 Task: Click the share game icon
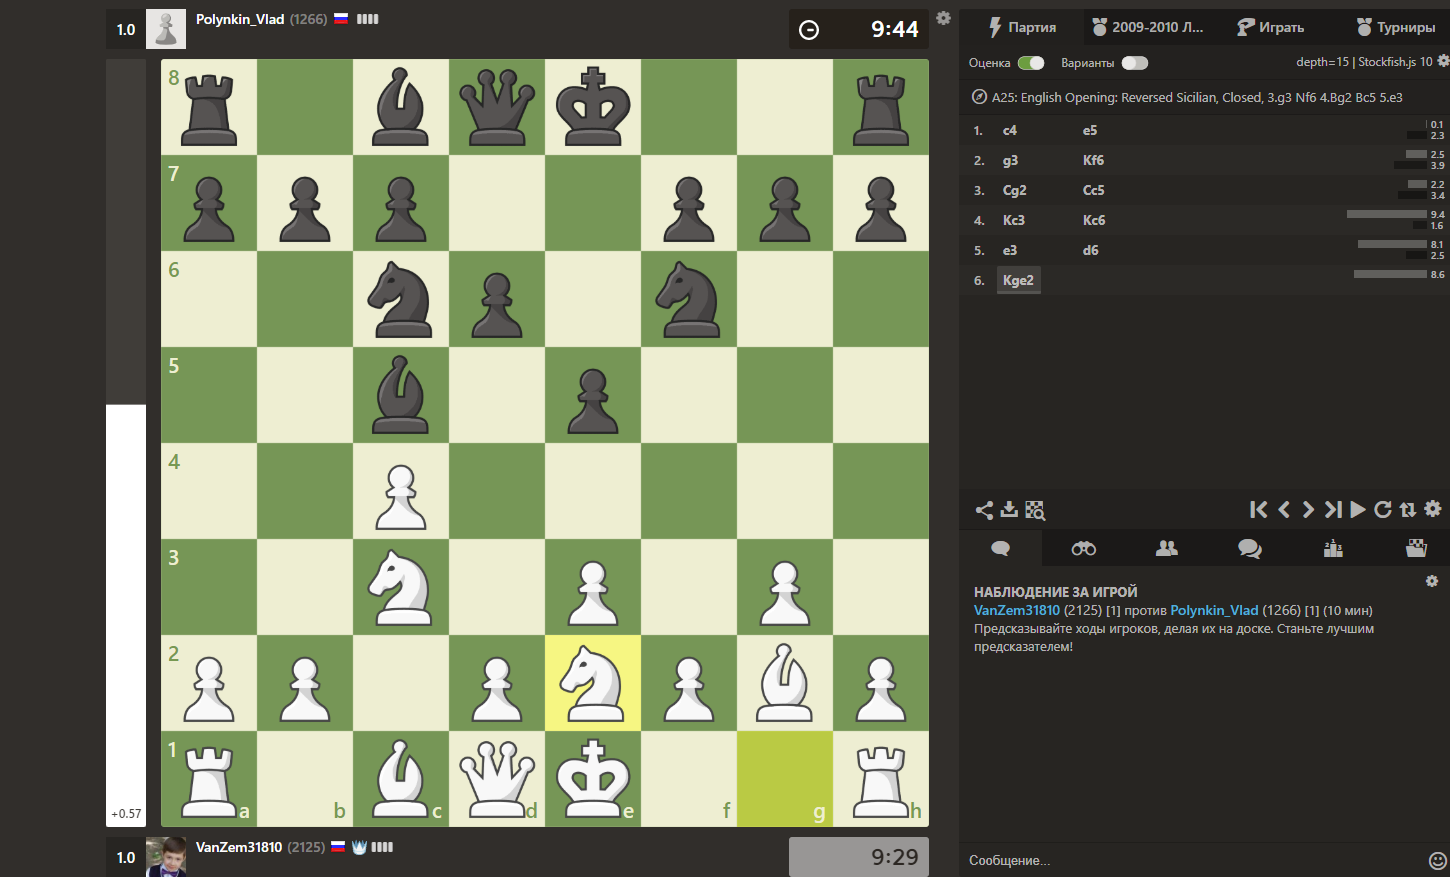click(984, 510)
